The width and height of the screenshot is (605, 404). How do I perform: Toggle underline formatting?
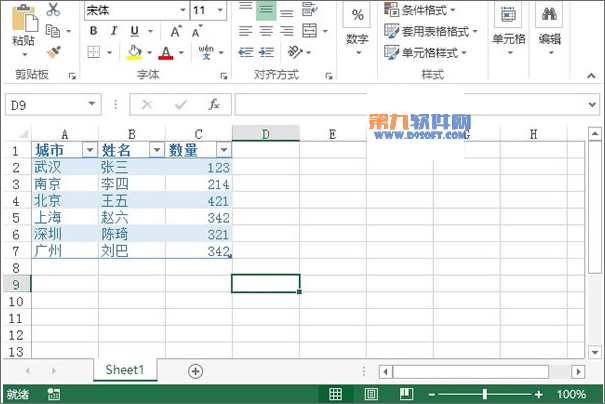pos(134,31)
